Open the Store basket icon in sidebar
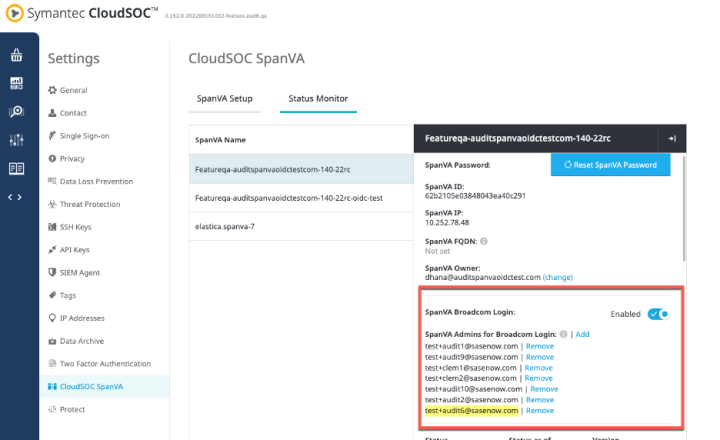The width and height of the screenshot is (720, 440). [x=17, y=55]
